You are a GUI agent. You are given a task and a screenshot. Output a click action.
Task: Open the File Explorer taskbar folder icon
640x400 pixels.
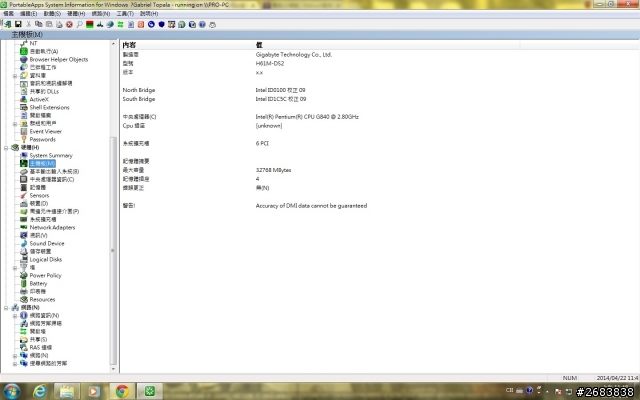pos(67,392)
